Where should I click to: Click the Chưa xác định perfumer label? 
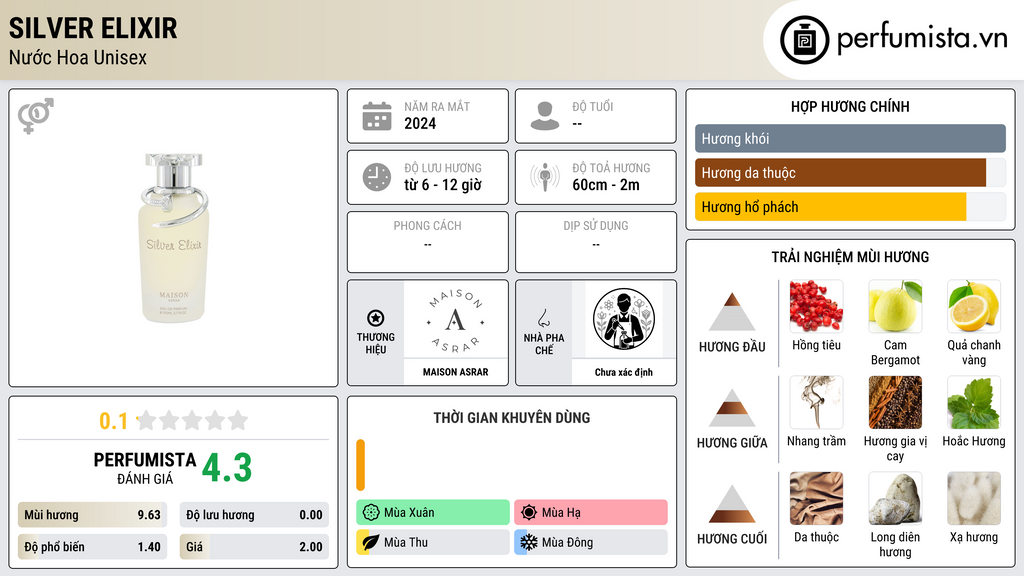624,372
